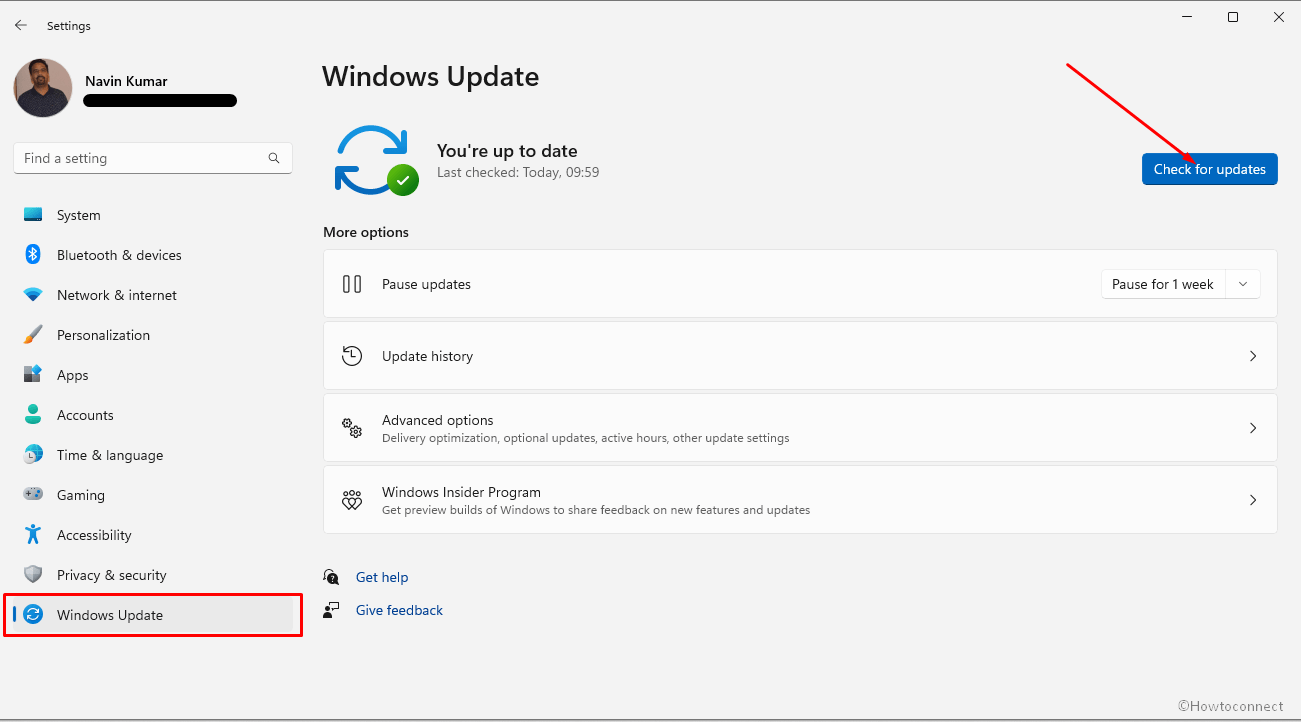Click the Windows Update sync icon in sidebar
This screenshot has width=1301, height=722.
(x=33, y=615)
